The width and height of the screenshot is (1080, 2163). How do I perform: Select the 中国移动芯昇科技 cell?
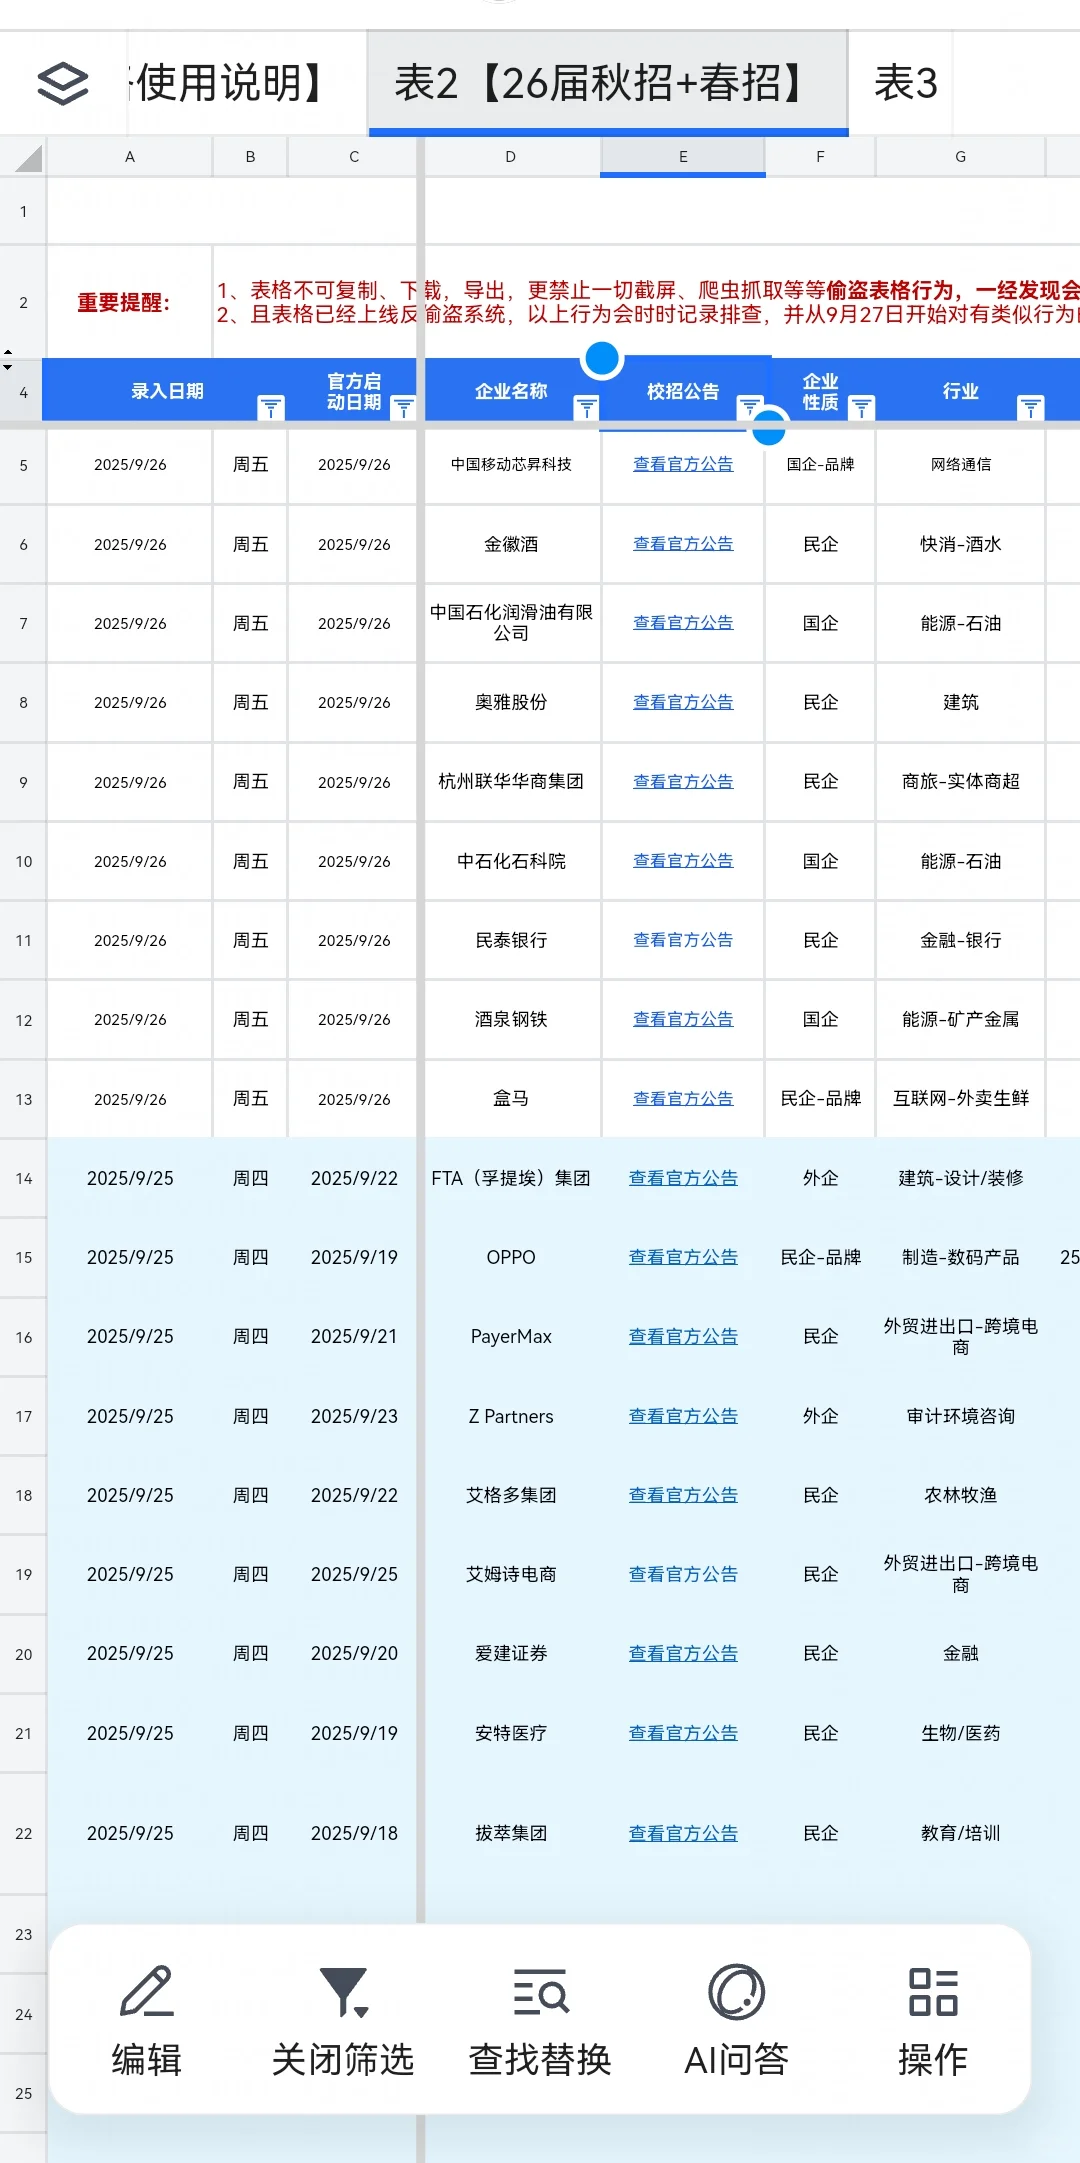pos(511,465)
